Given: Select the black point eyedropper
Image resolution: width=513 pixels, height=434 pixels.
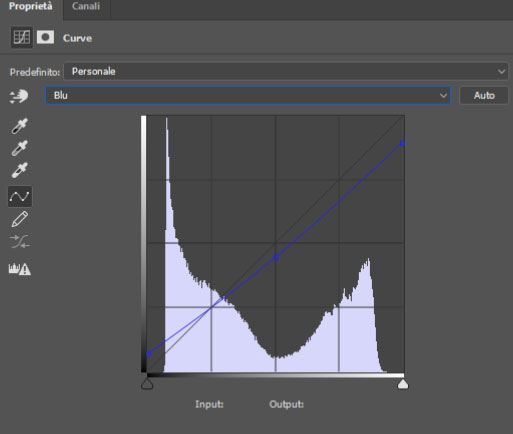Looking at the screenshot, I should click(20, 126).
